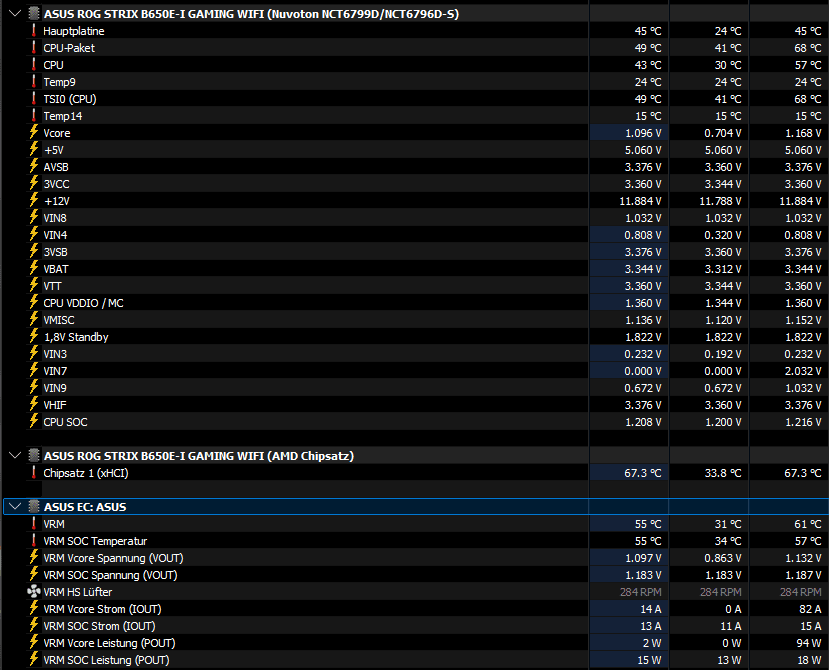The height and width of the screenshot is (670, 829).
Task: Click the VRM Vcore Strom maximum 82 A
Action: pos(810,609)
